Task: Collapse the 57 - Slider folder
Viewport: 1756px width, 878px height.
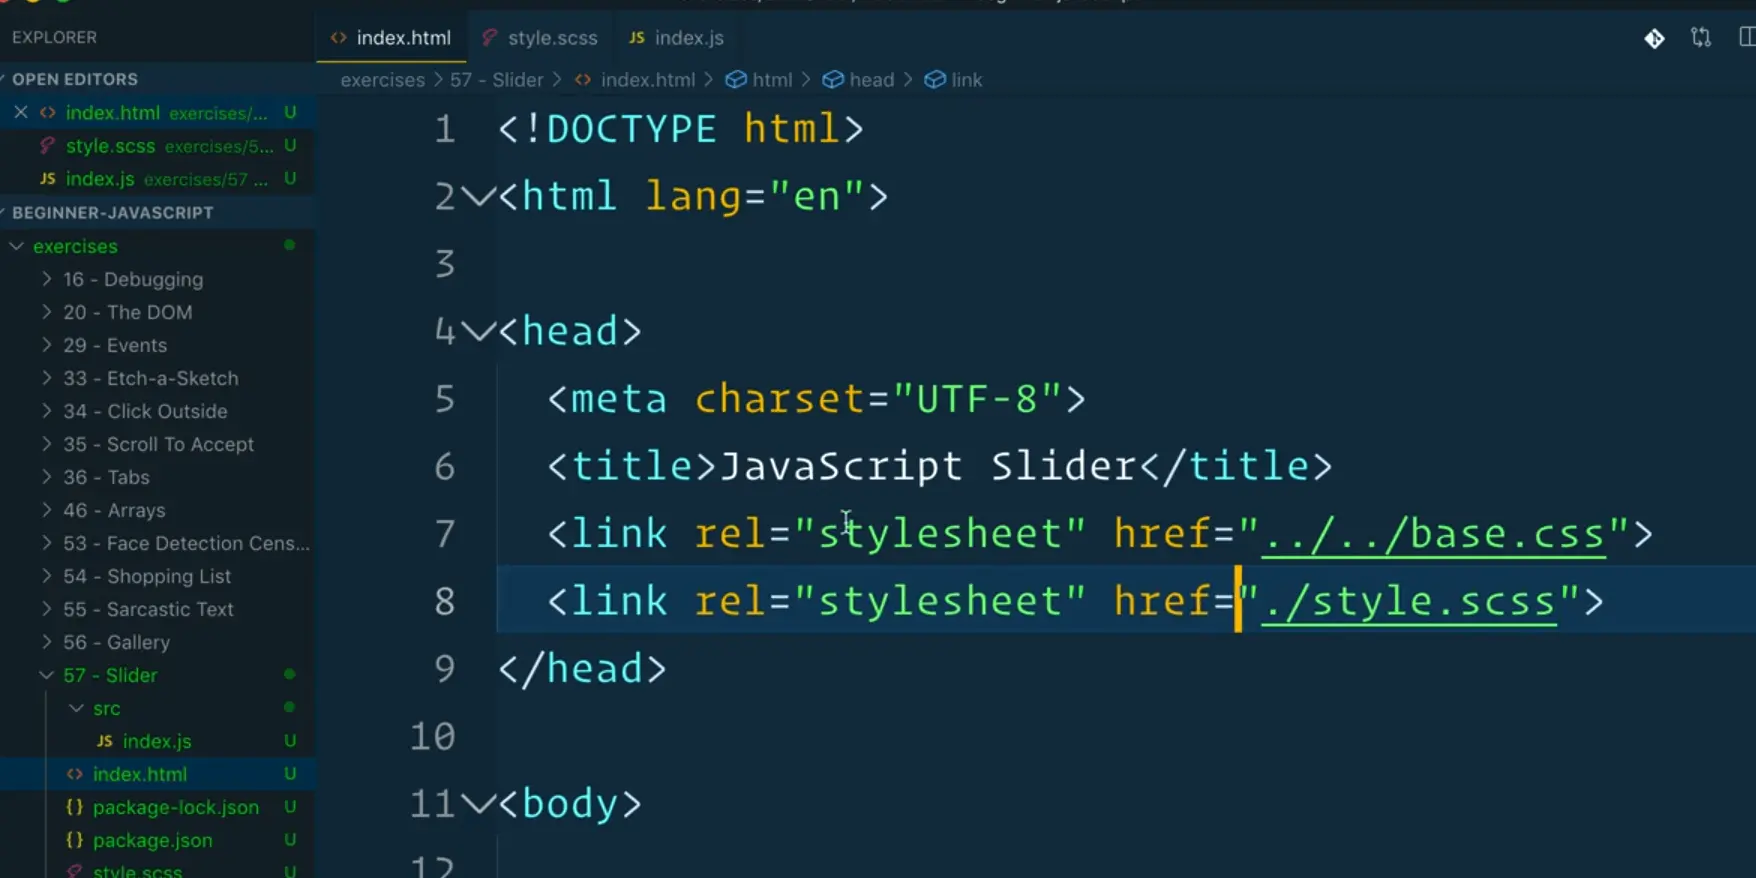Action: tap(46, 675)
